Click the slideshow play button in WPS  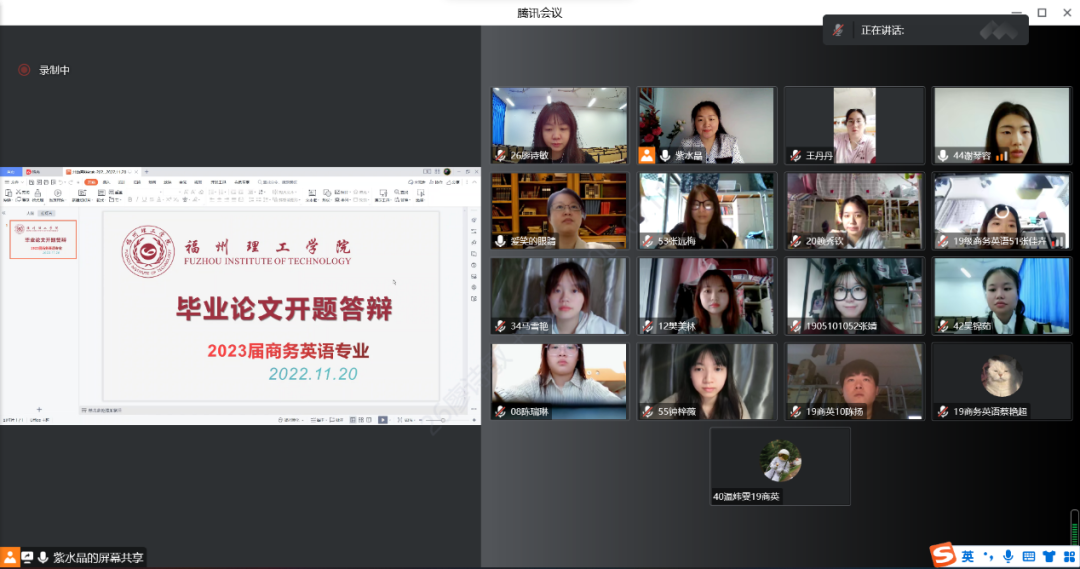tap(383, 420)
